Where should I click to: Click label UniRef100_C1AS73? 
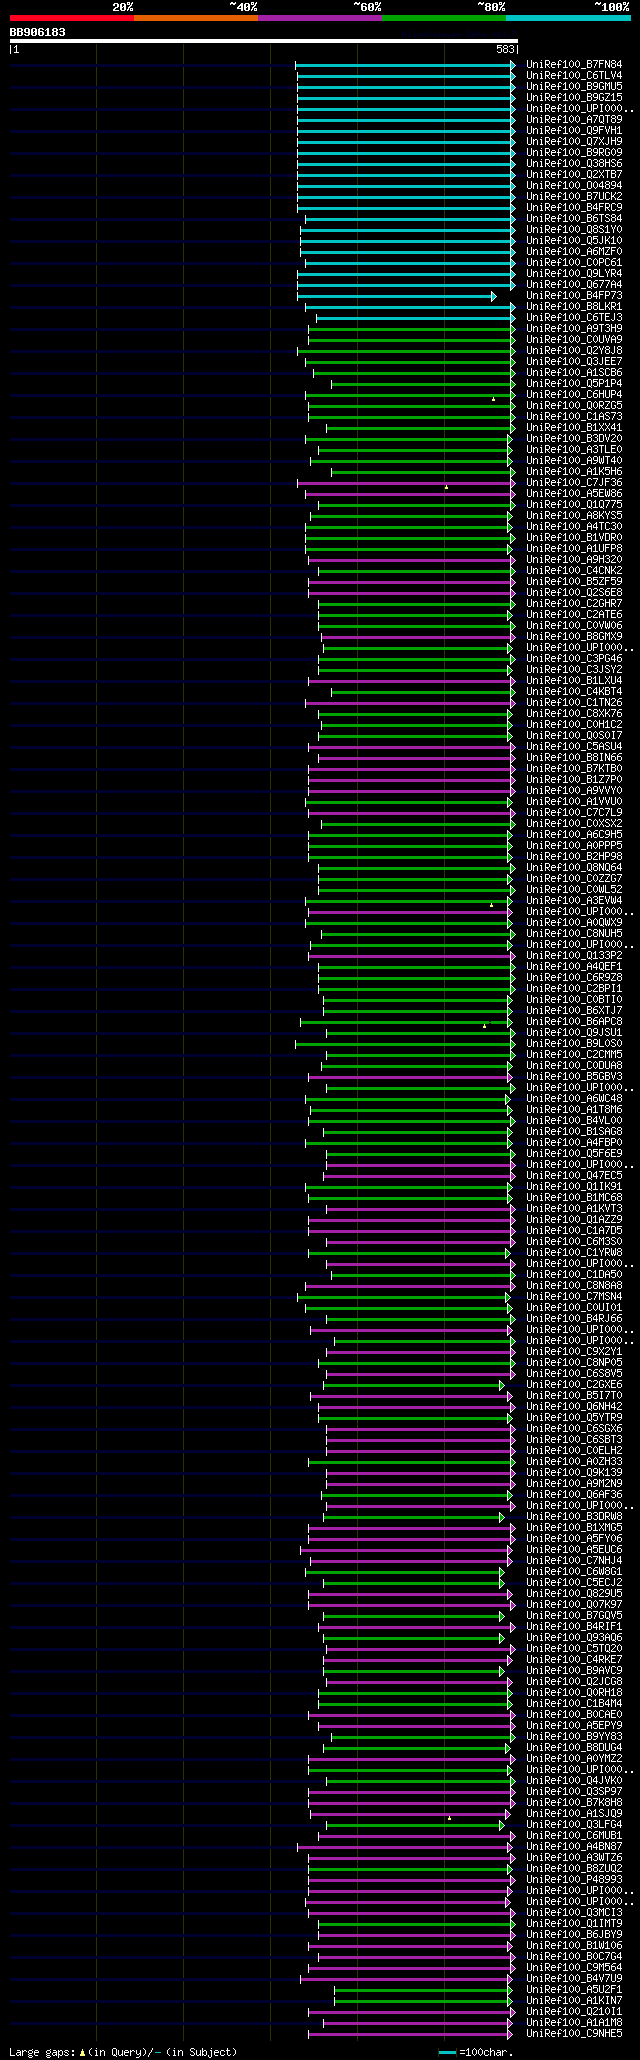point(574,417)
